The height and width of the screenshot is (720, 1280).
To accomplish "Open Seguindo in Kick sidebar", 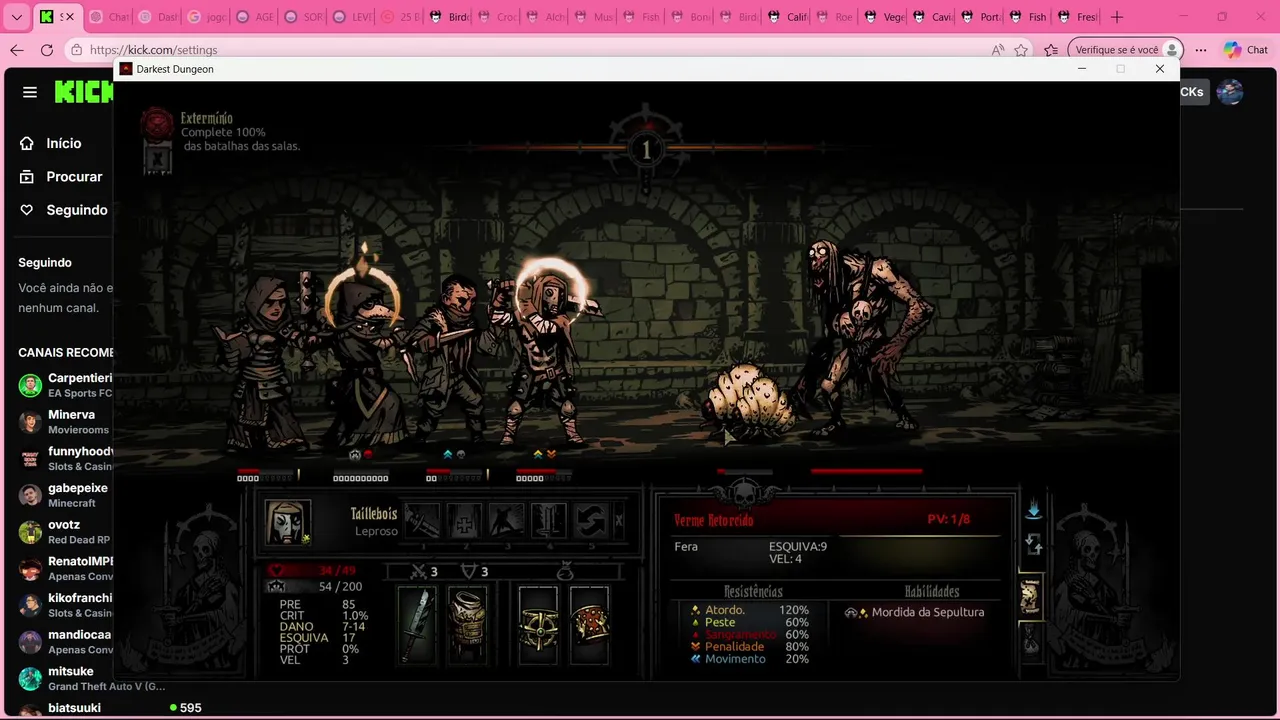I will 63,210.
